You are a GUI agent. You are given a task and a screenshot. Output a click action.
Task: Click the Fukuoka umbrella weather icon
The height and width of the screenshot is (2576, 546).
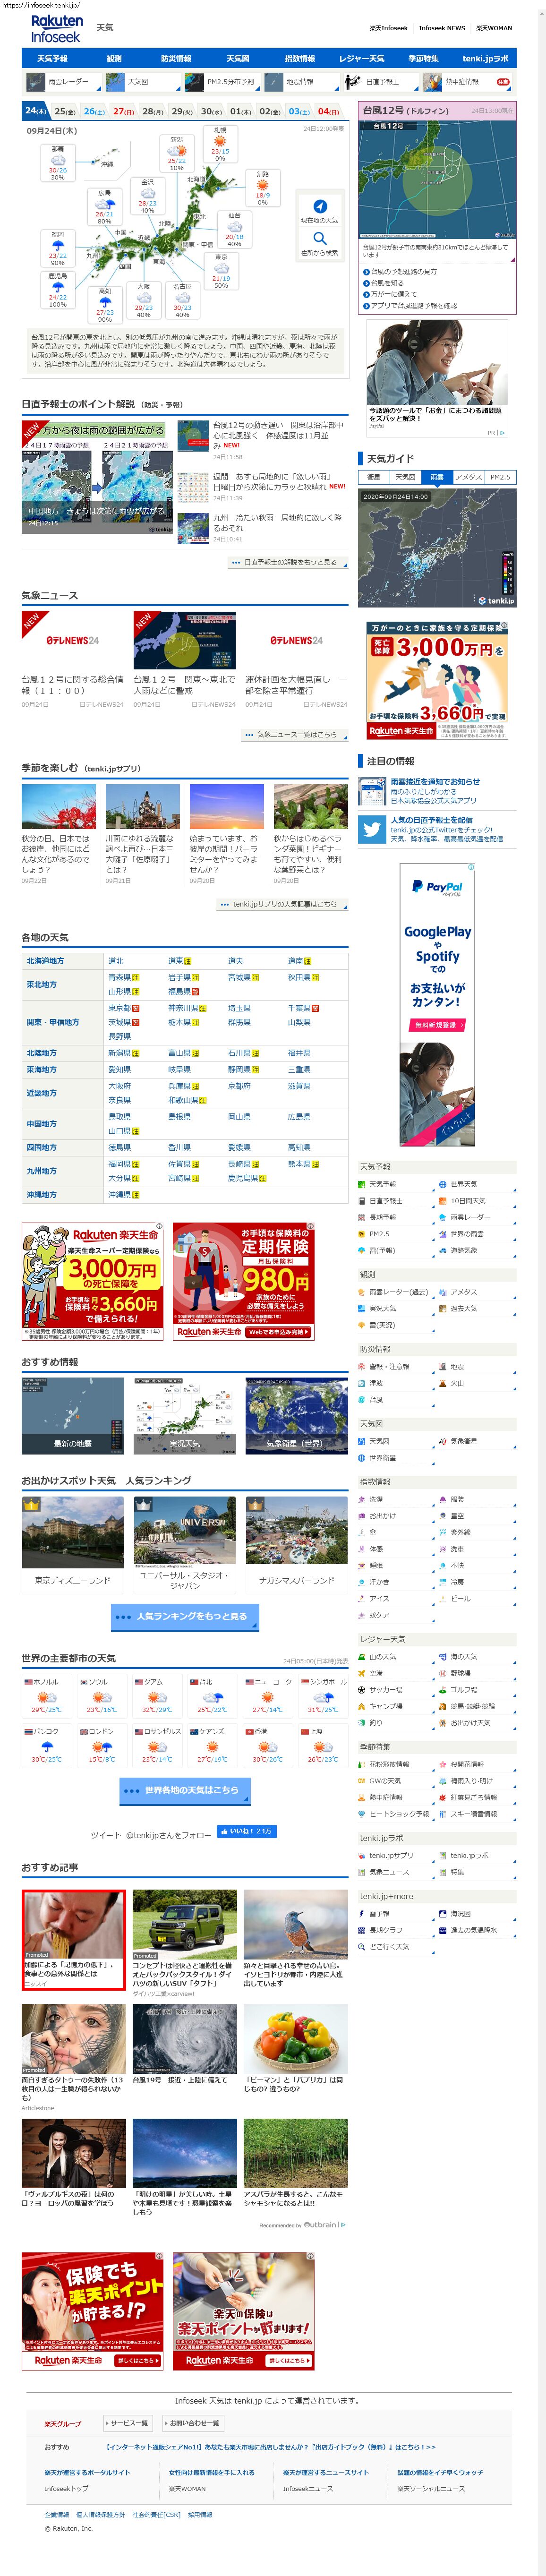[58, 244]
